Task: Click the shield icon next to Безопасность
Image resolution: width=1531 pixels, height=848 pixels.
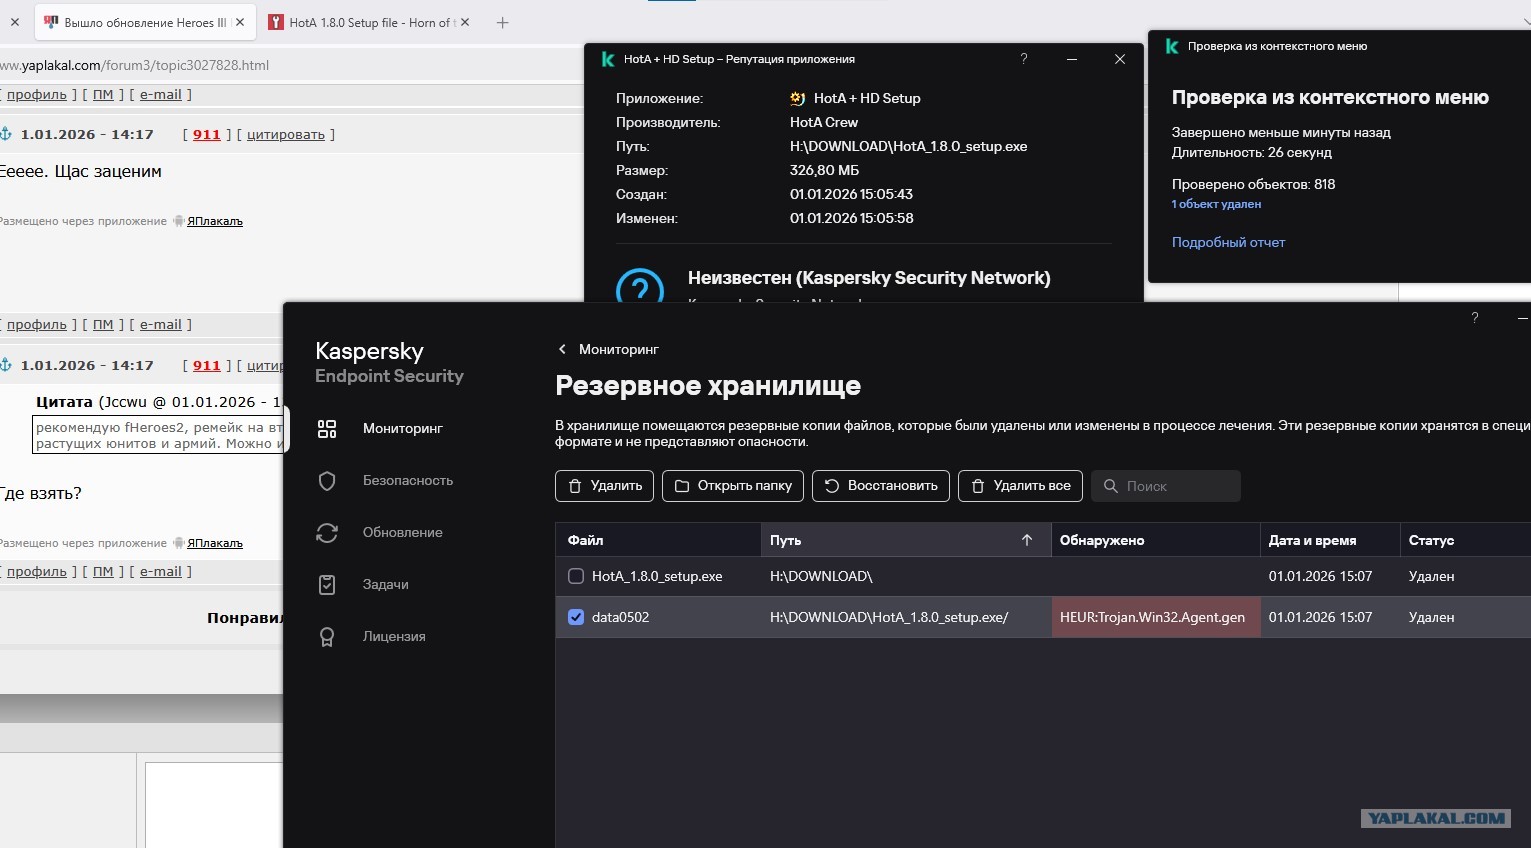Action: coord(327,481)
